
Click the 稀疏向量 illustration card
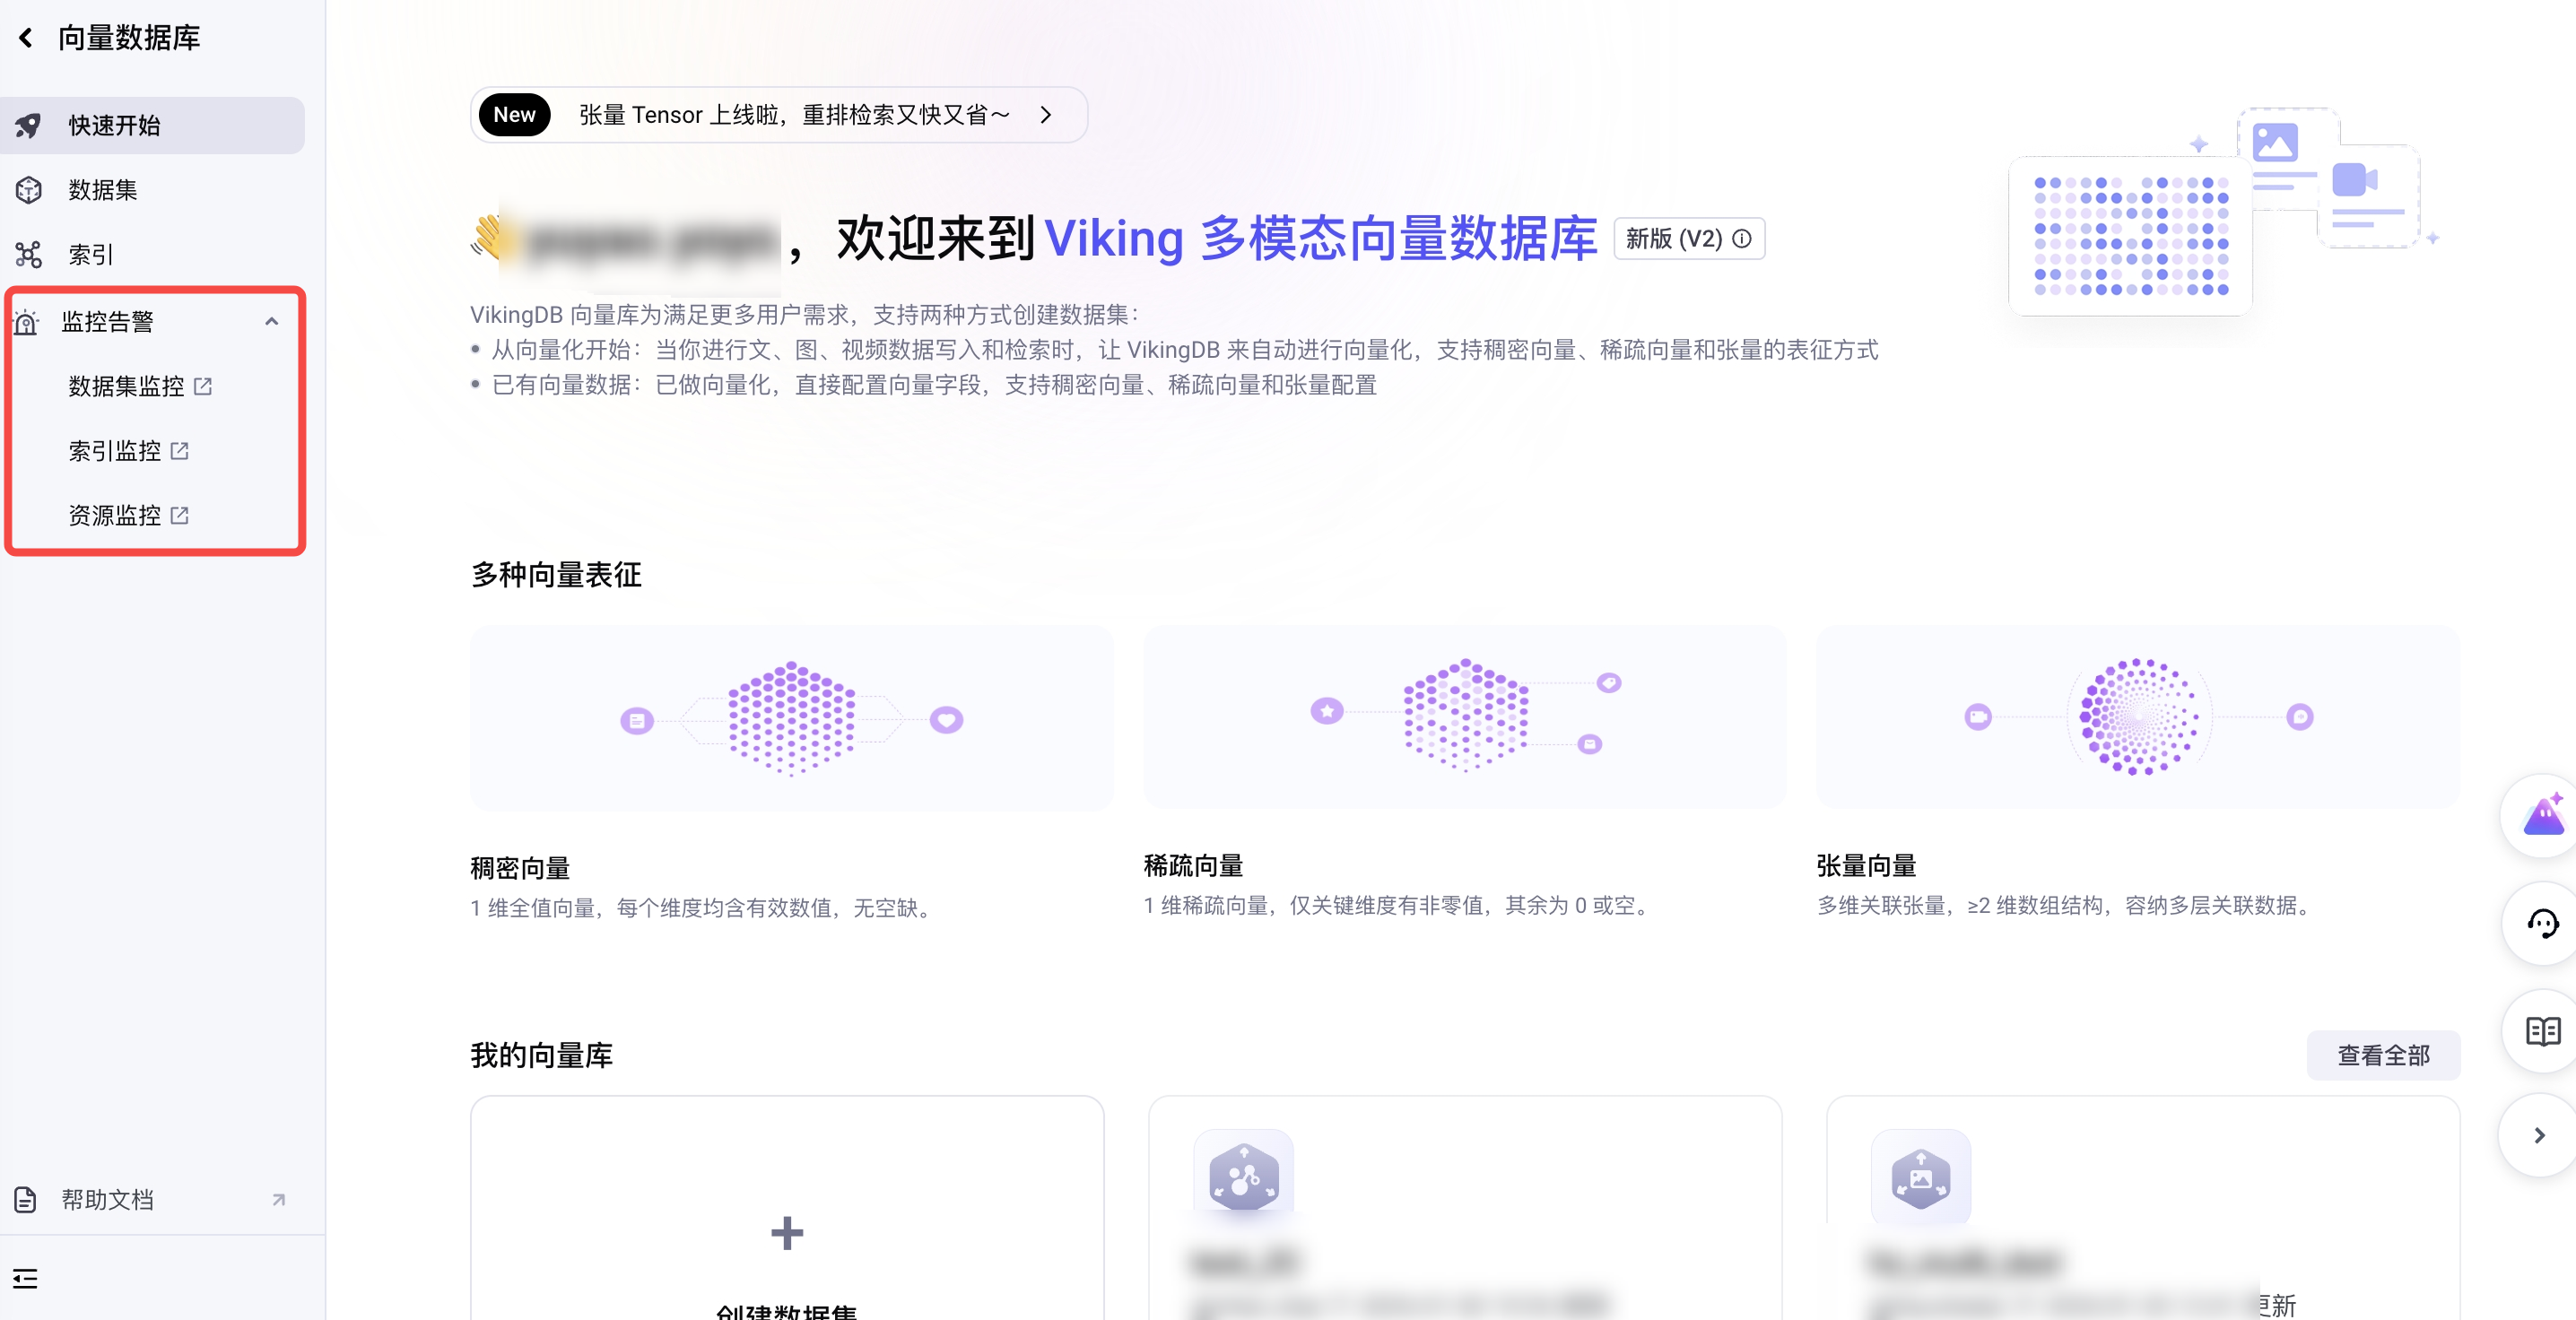[1464, 716]
